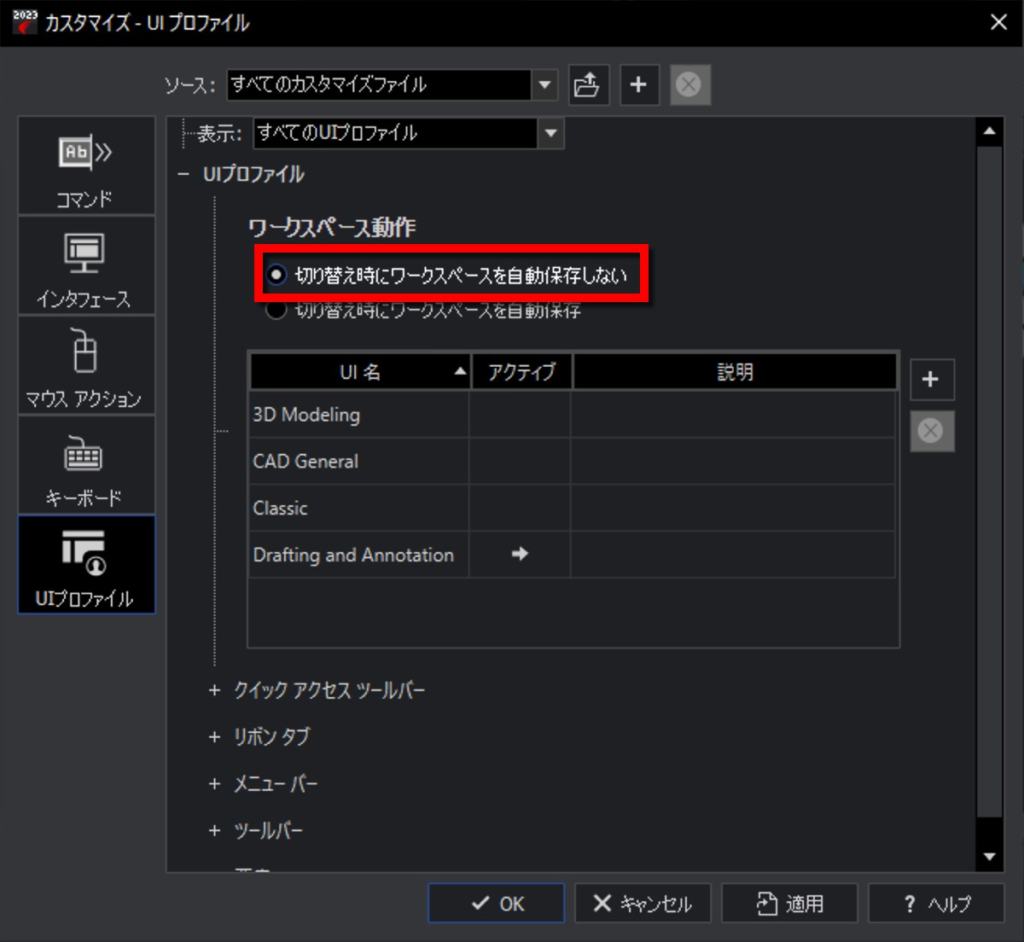Collapse the UIプロファイル tree node
The image size is (1024, 942).
coord(184,174)
